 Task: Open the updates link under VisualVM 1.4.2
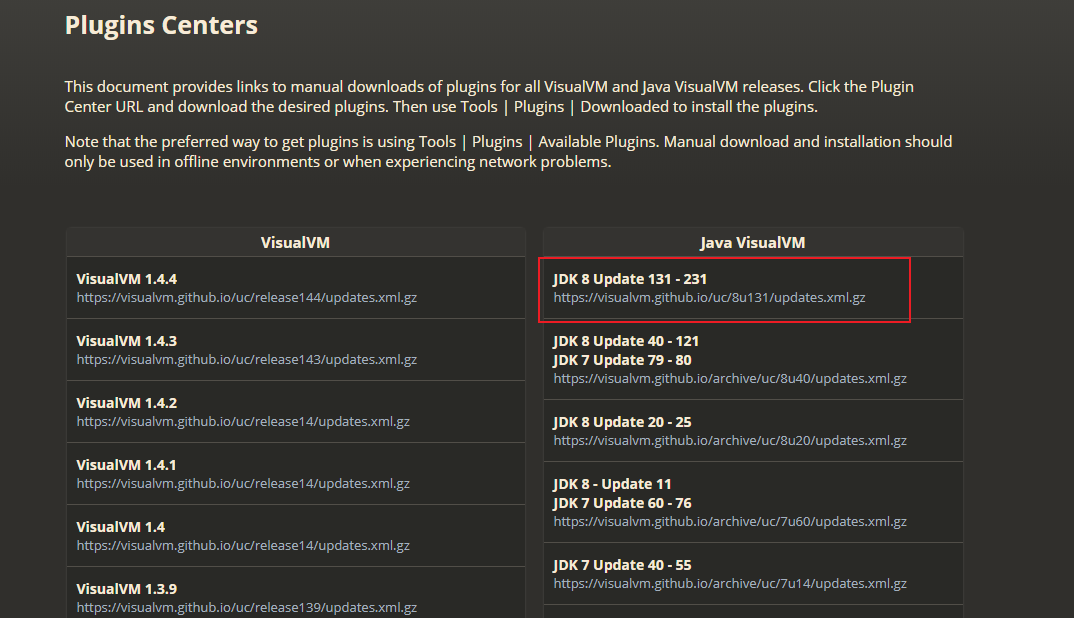(x=243, y=422)
